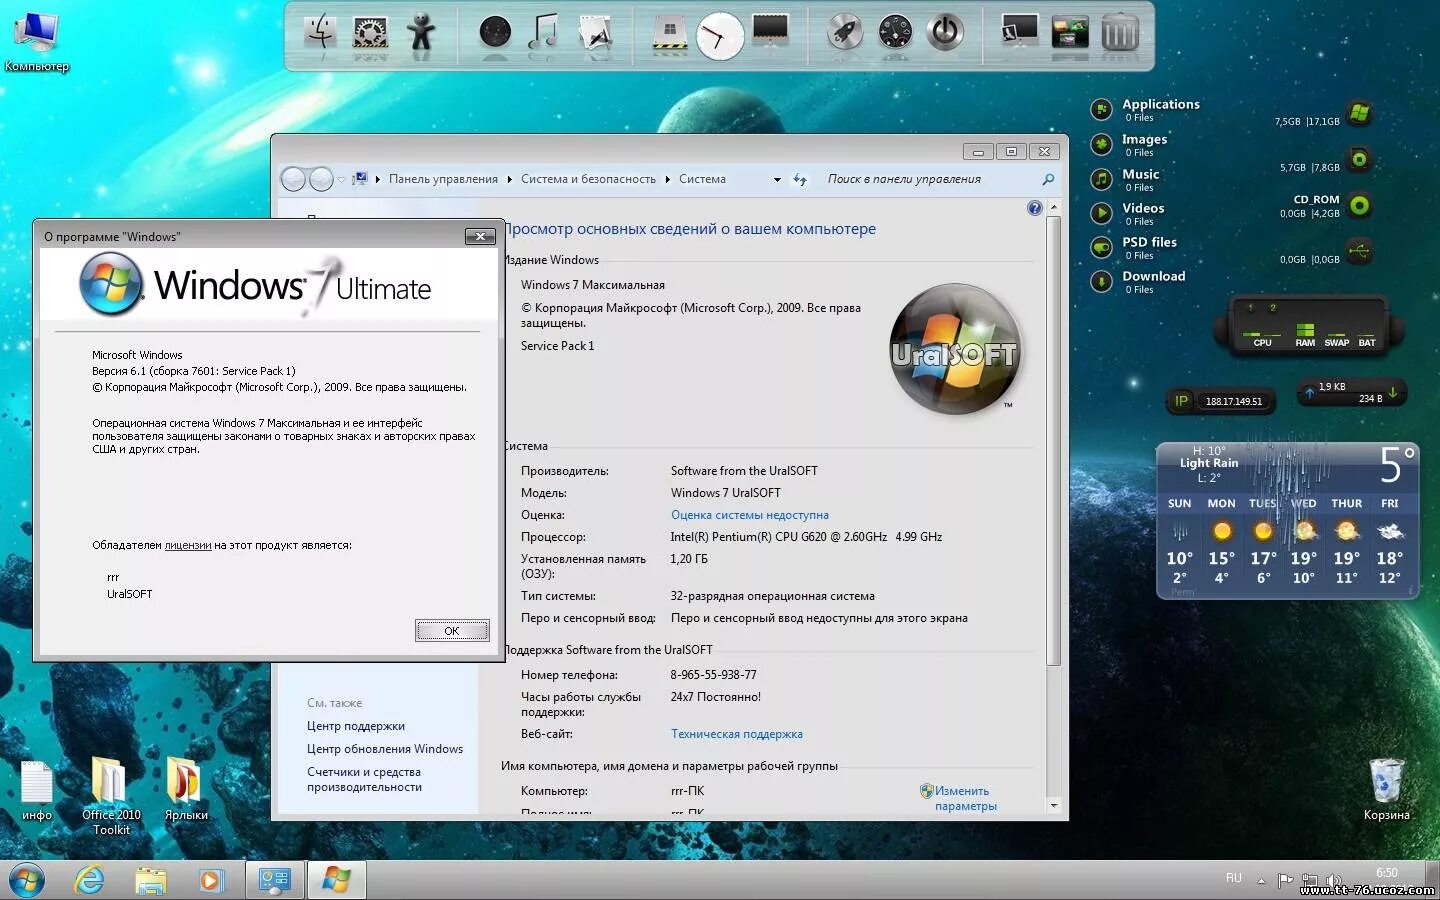Click the IP address widget 188.17.149.51
1440x900 pixels.
point(1222,401)
